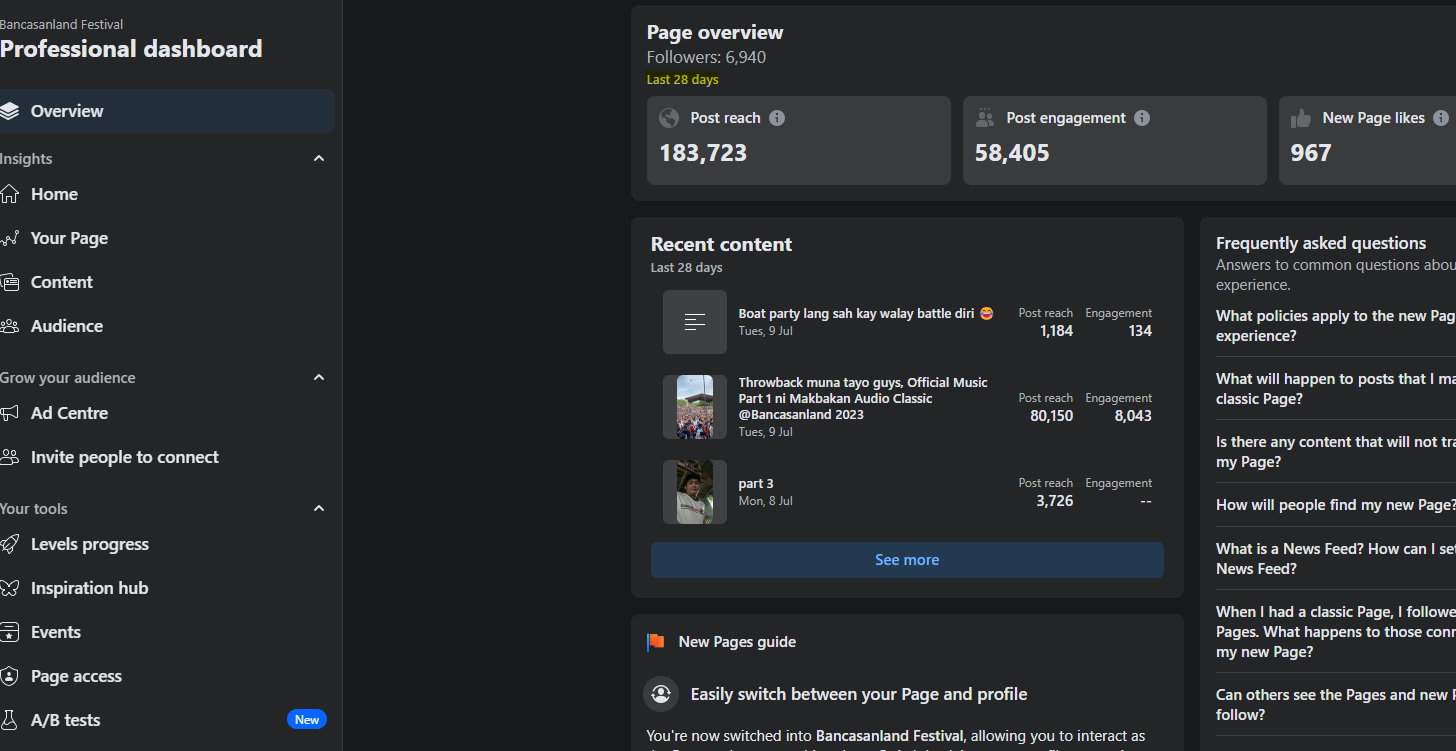Click the Levels progress rocket icon
Viewport: 1456px width, 751px height.
point(9,544)
